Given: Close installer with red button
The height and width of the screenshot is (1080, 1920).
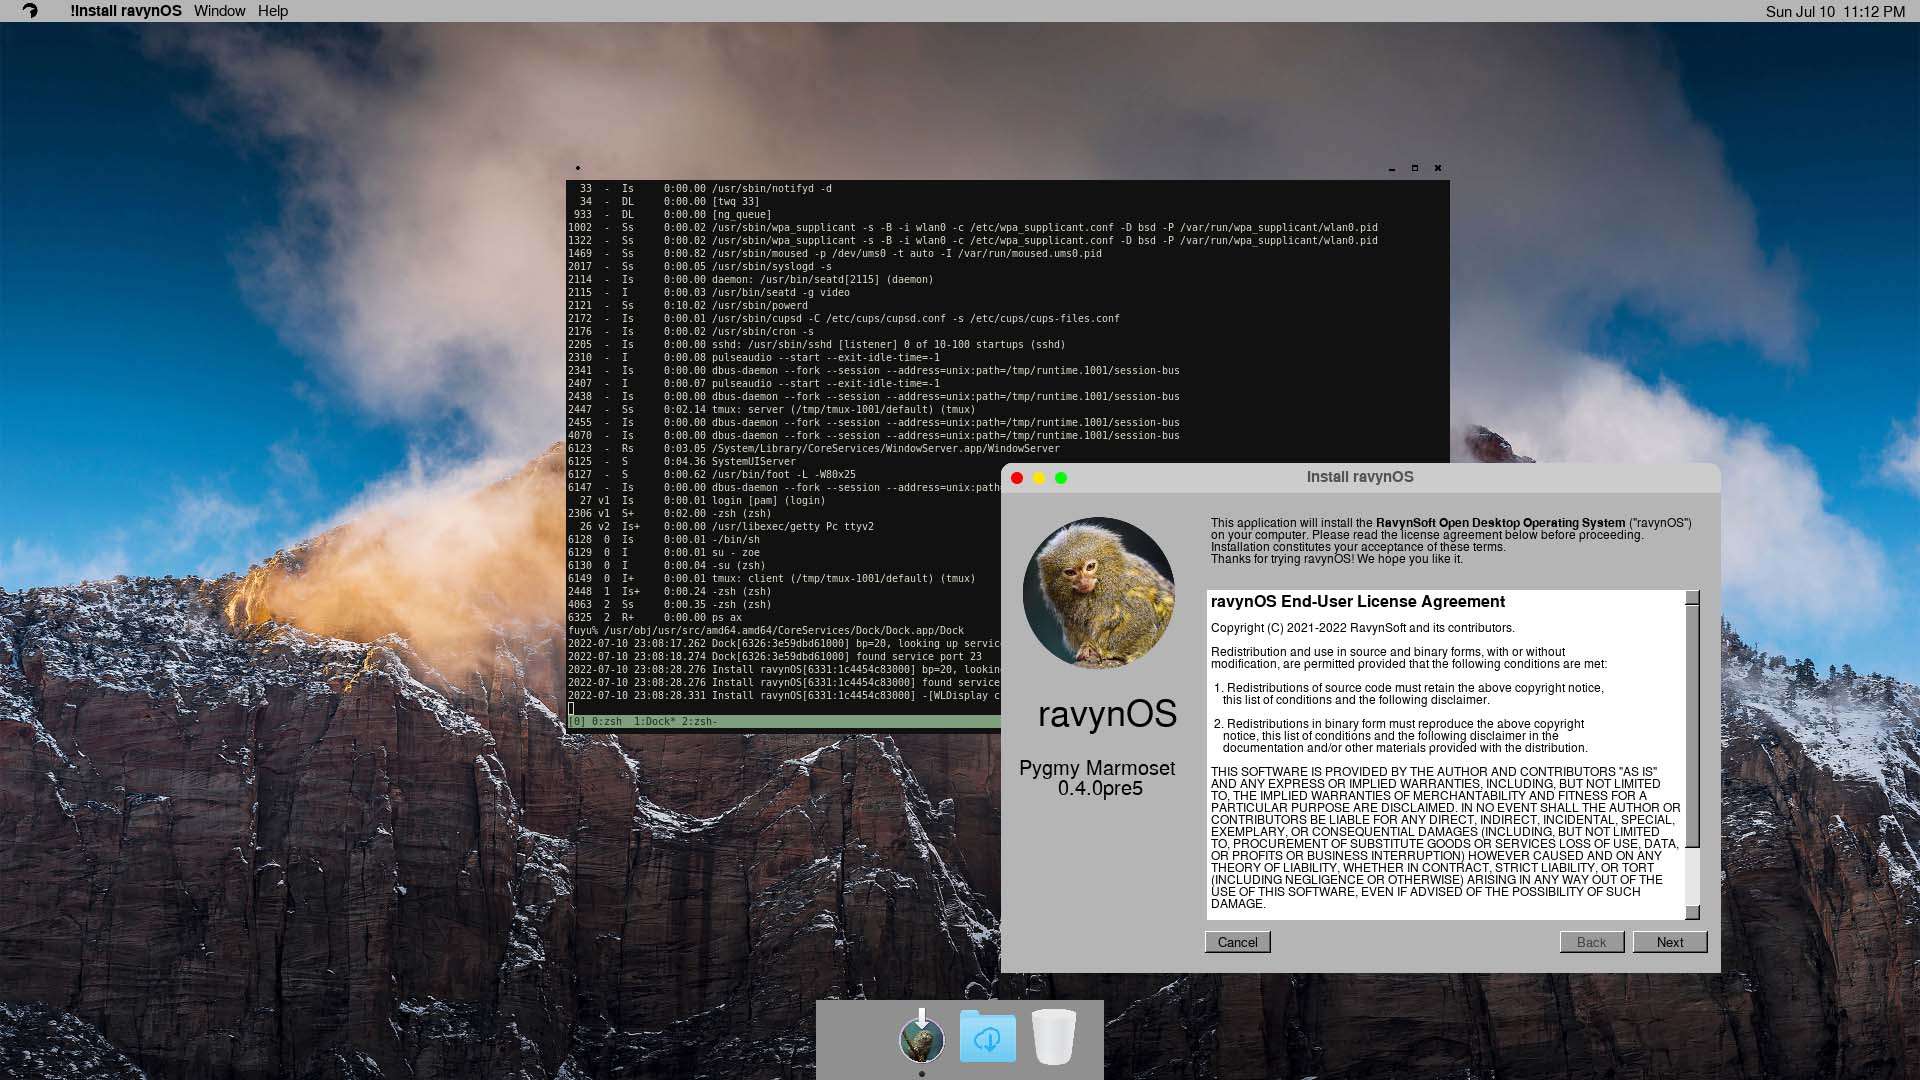Looking at the screenshot, I should [x=1017, y=478].
